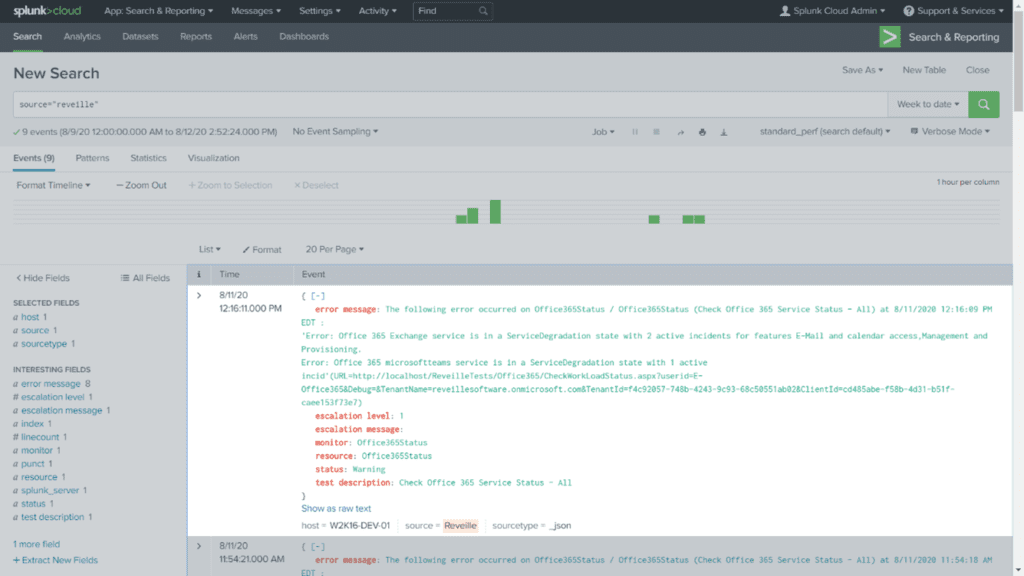Switch to the Visualization tab
This screenshot has height=576, width=1024.
click(x=214, y=158)
